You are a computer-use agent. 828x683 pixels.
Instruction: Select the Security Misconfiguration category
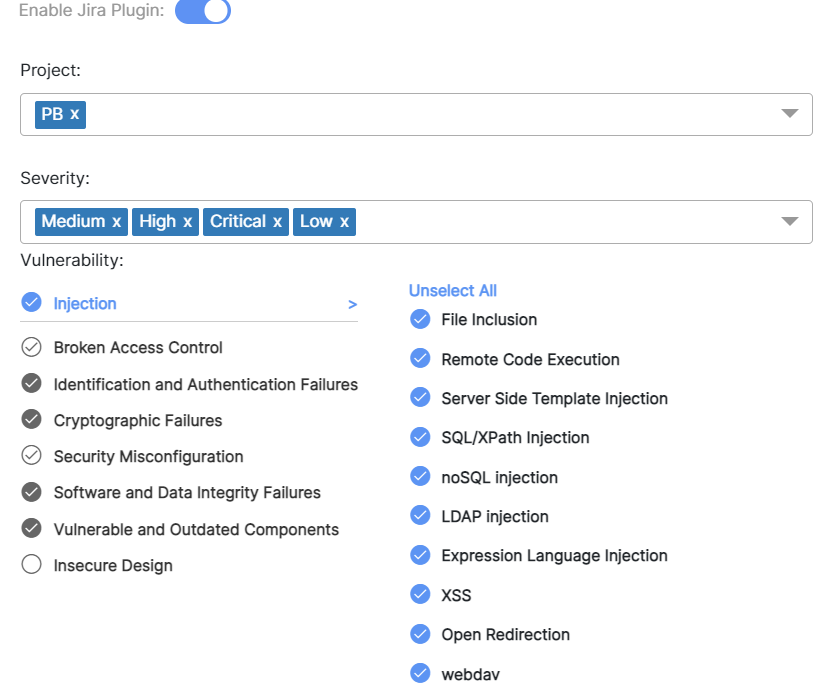coord(148,456)
